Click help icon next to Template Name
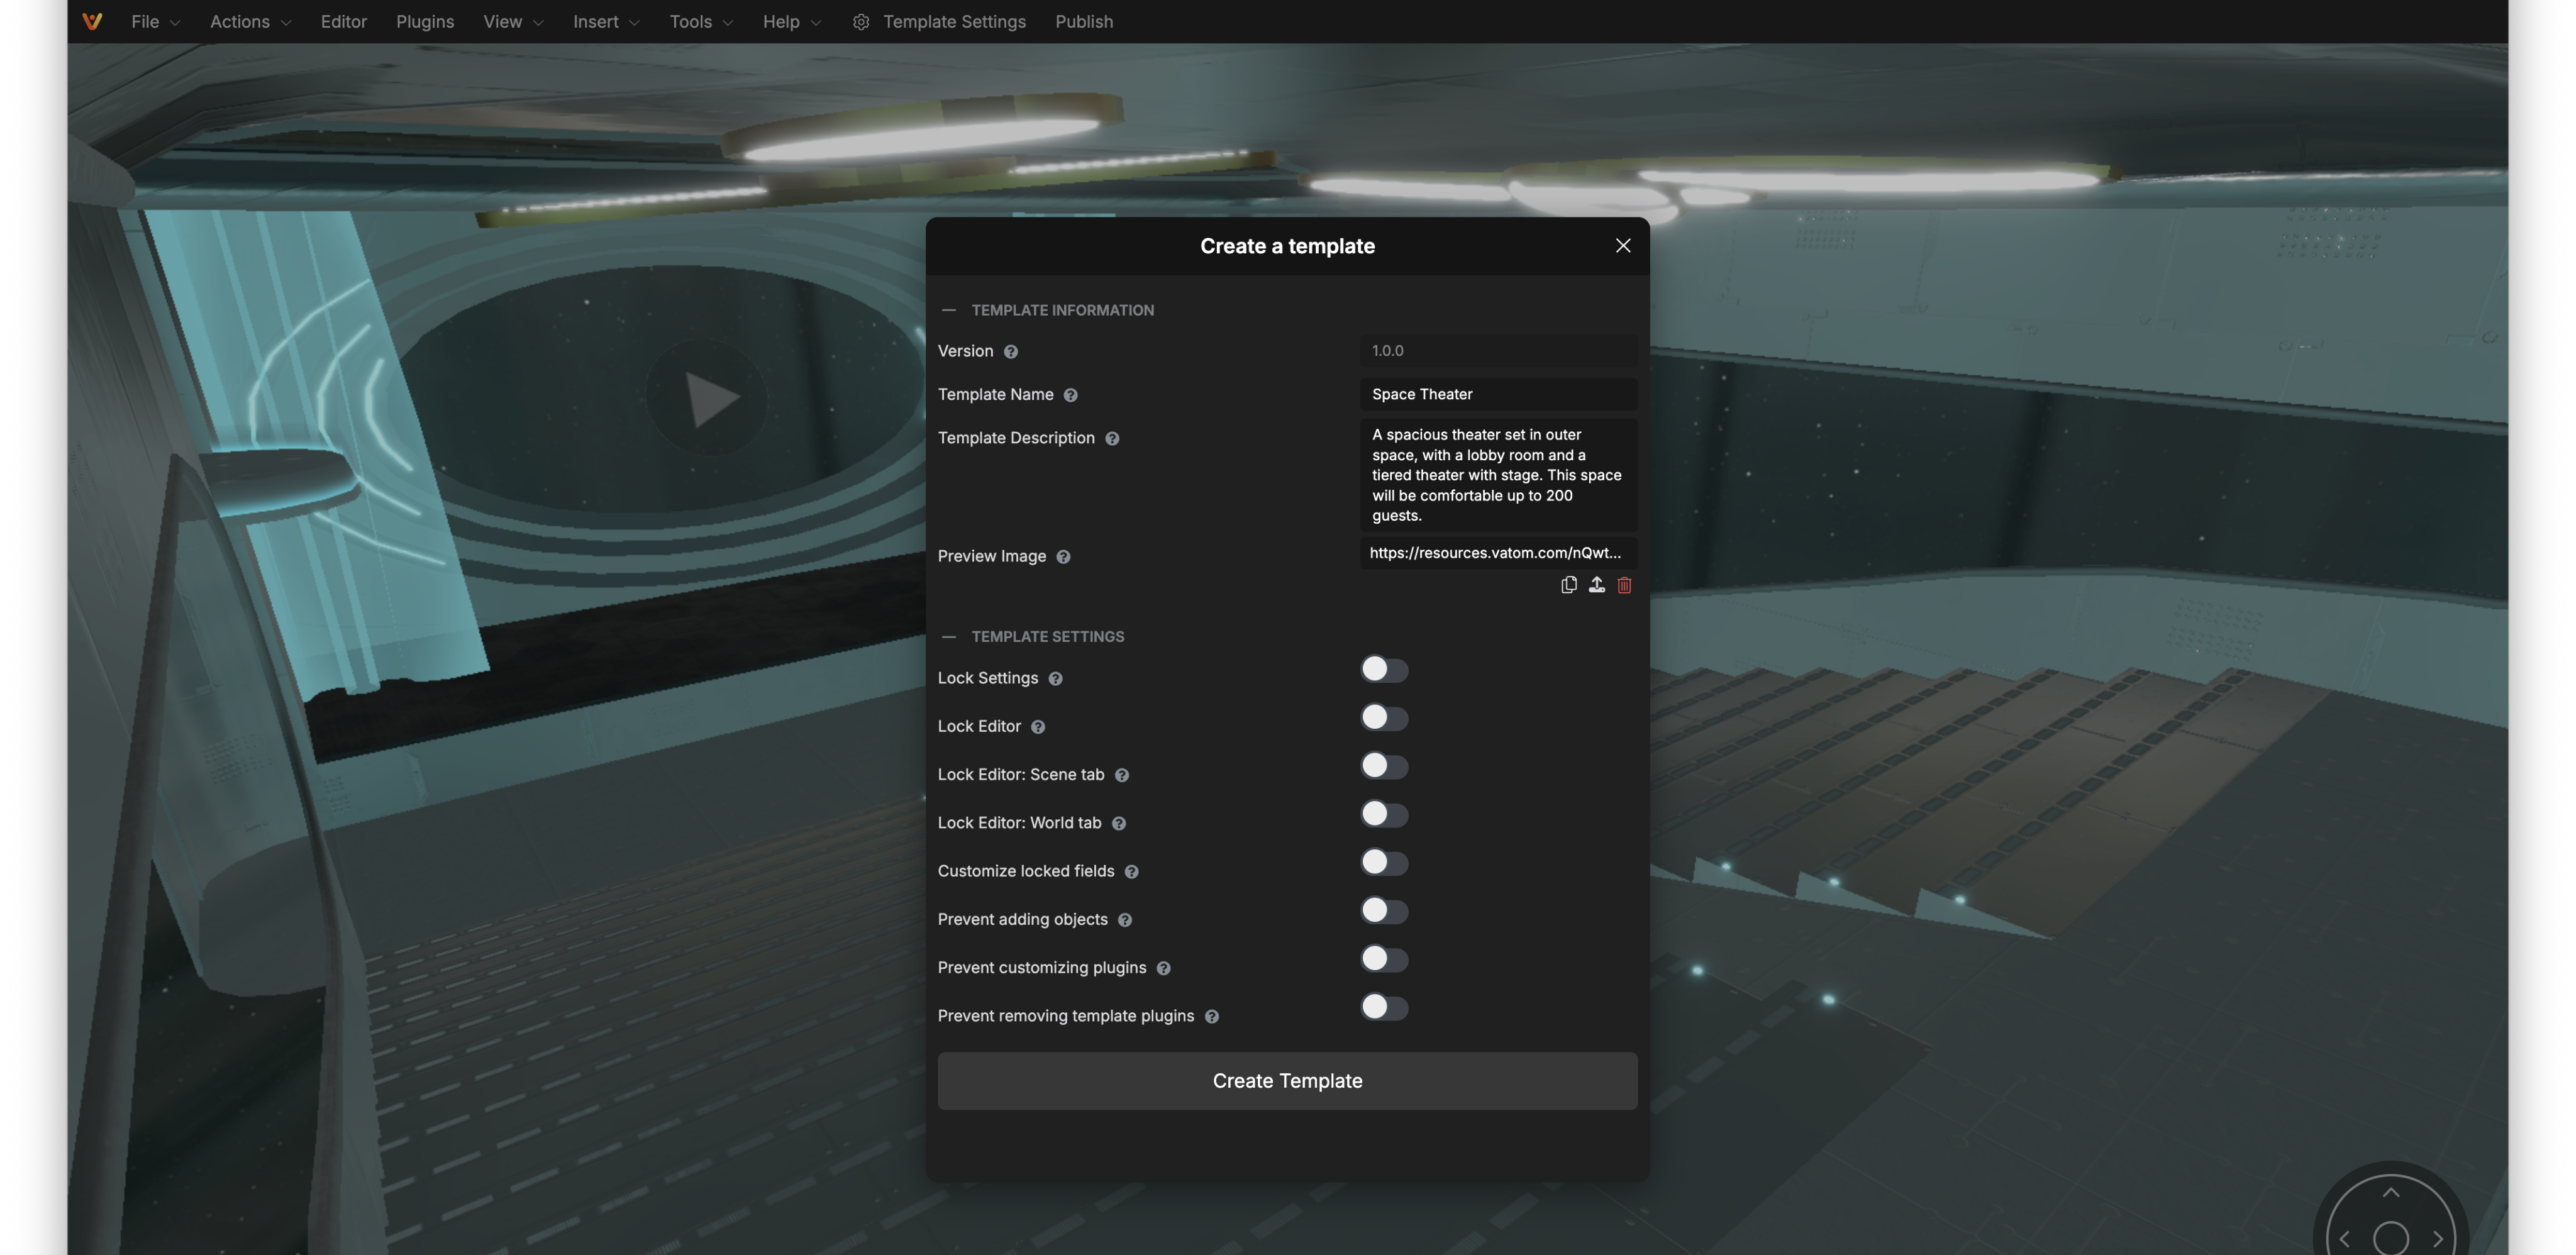This screenshot has width=2576, height=1255. pyautogui.click(x=1071, y=395)
